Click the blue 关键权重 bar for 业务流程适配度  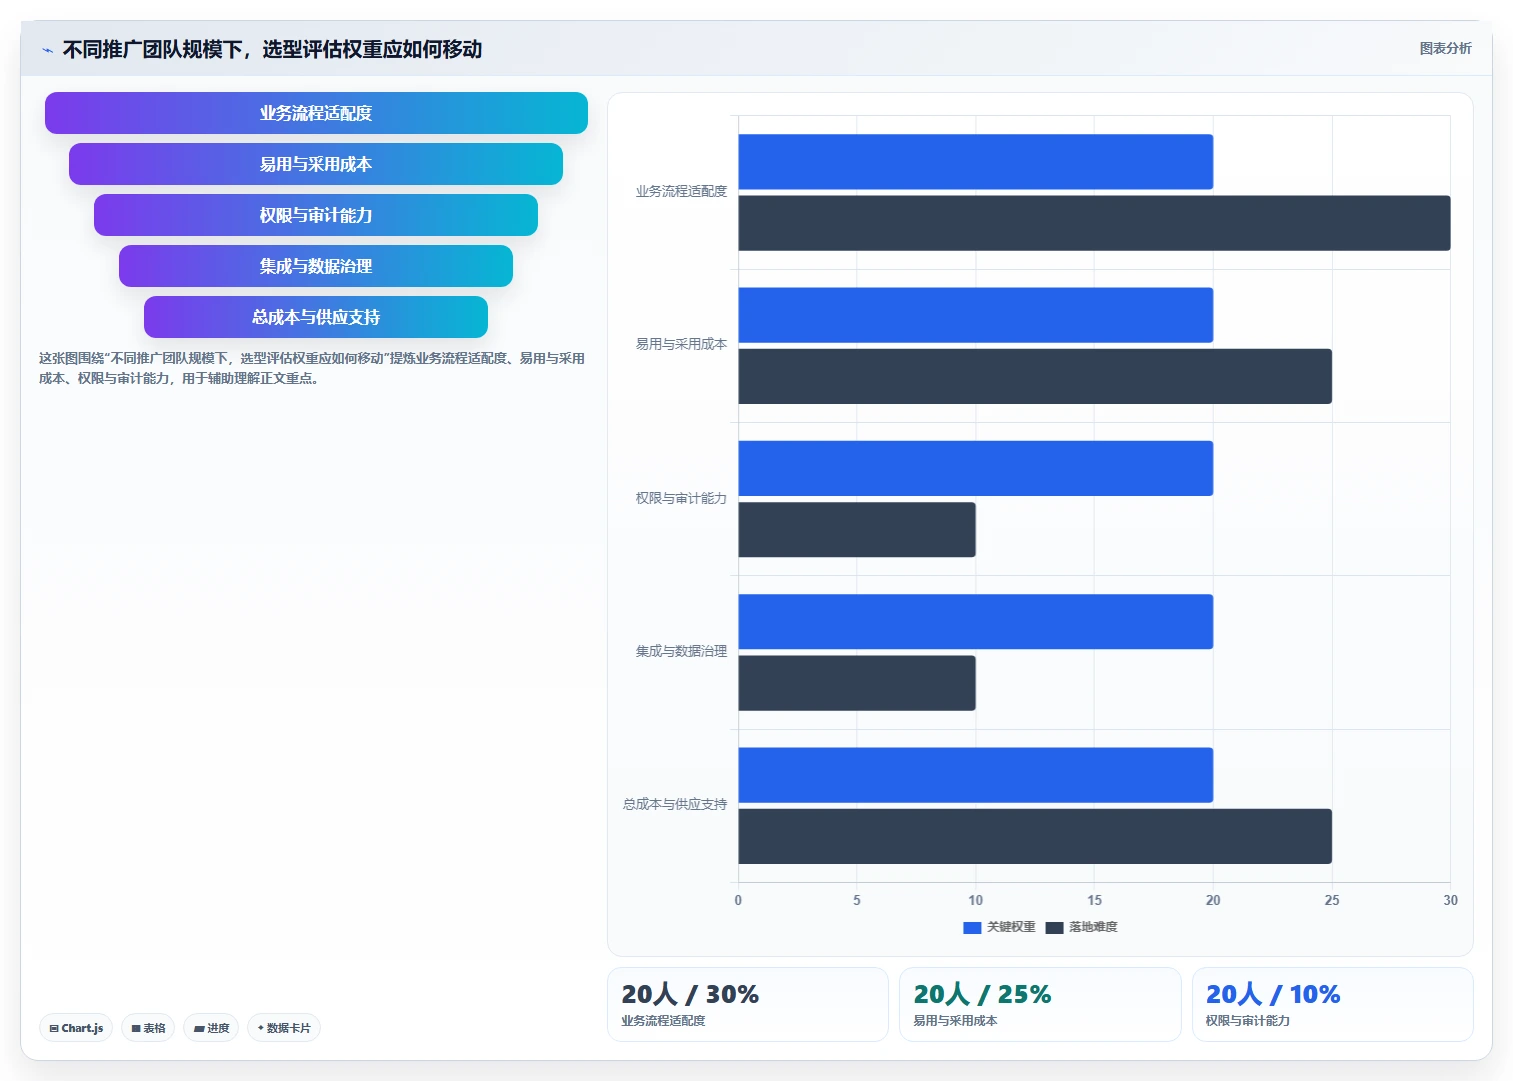coord(976,162)
